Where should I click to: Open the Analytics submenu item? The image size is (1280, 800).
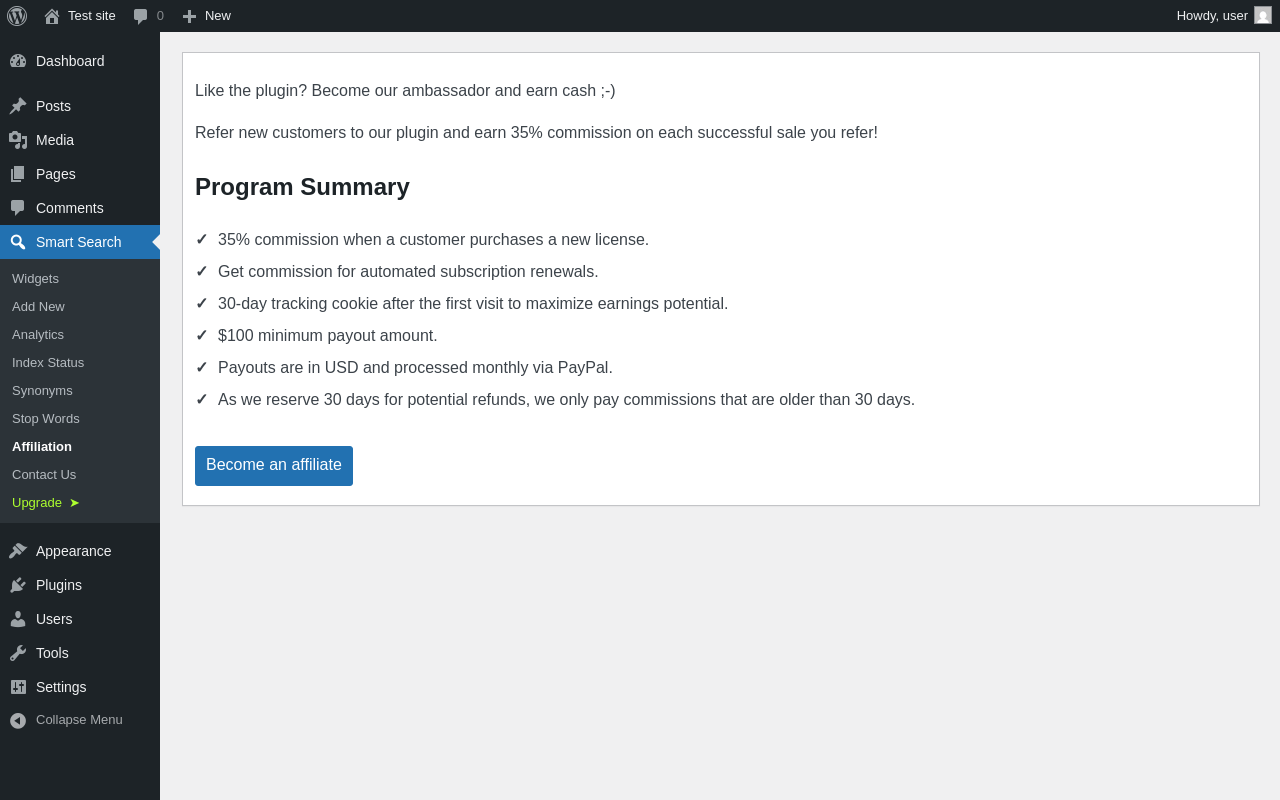click(x=38, y=335)
